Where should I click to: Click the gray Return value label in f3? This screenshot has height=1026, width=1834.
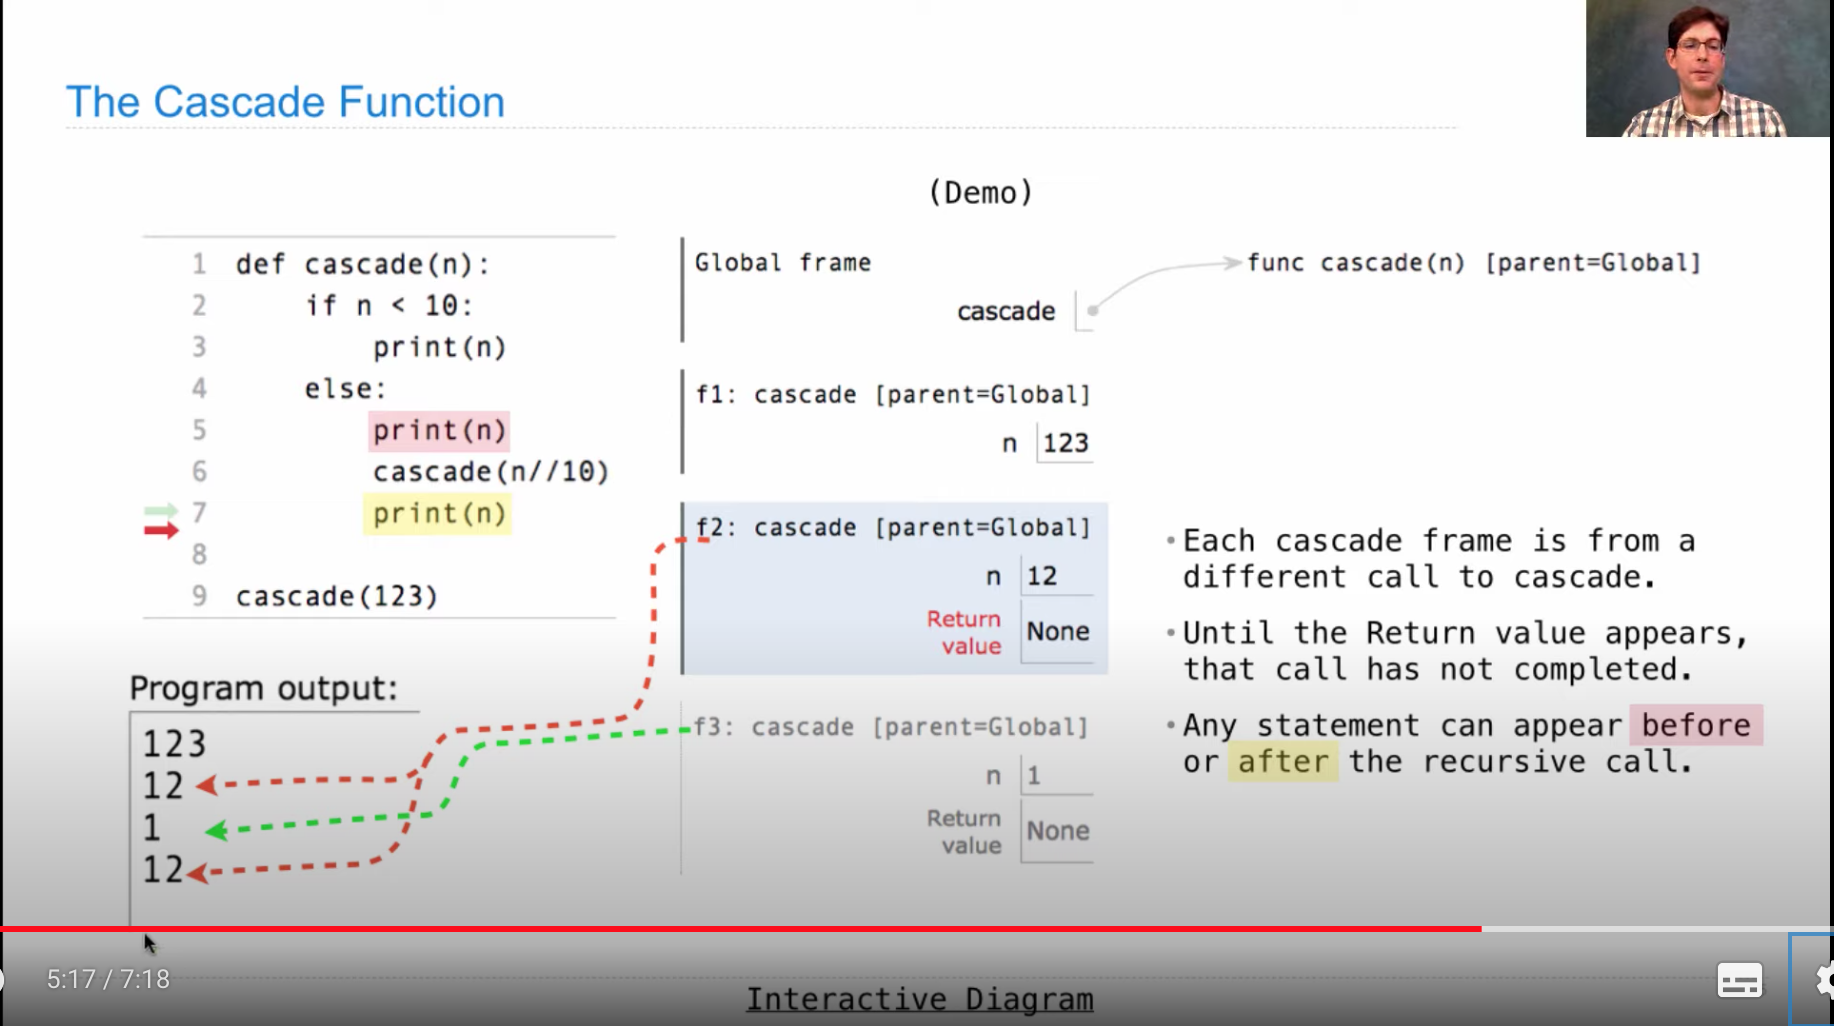(x=964, y=831)
